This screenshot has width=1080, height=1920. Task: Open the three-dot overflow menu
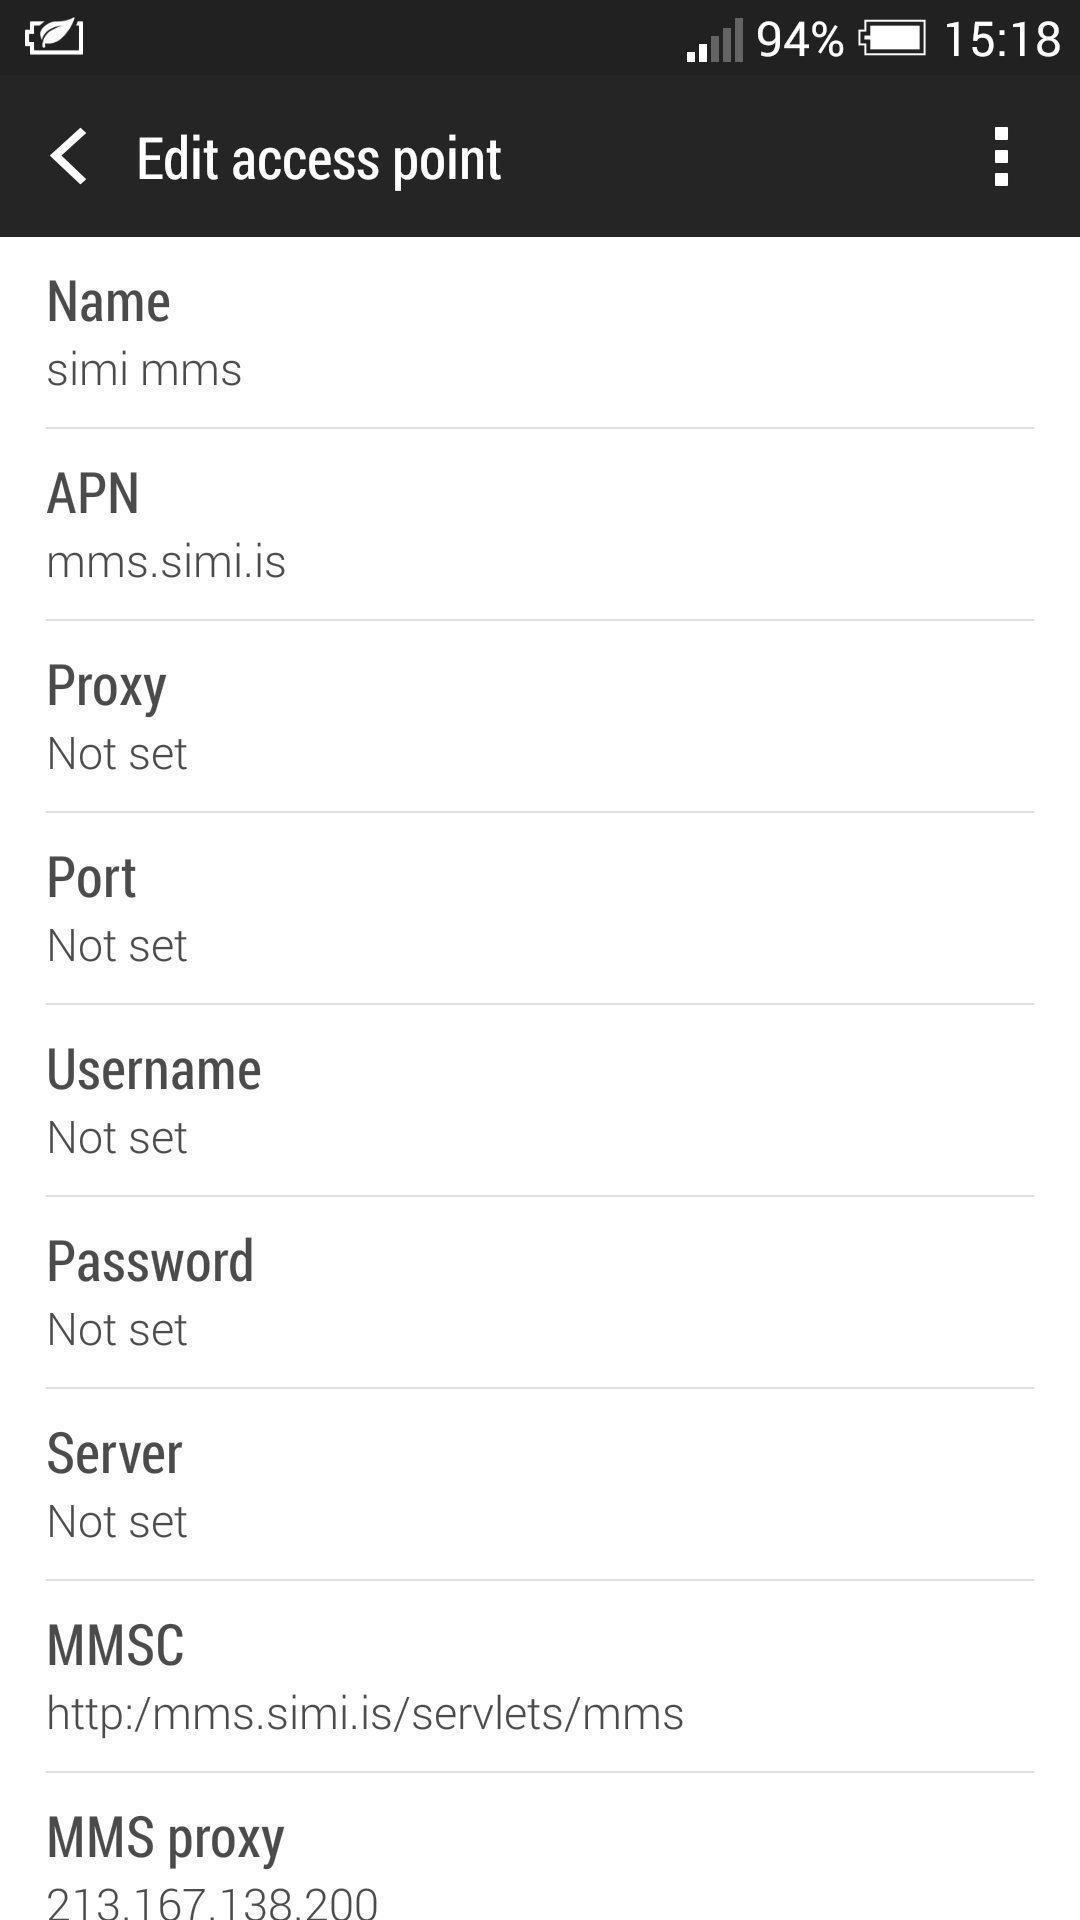pos(1001,157)
